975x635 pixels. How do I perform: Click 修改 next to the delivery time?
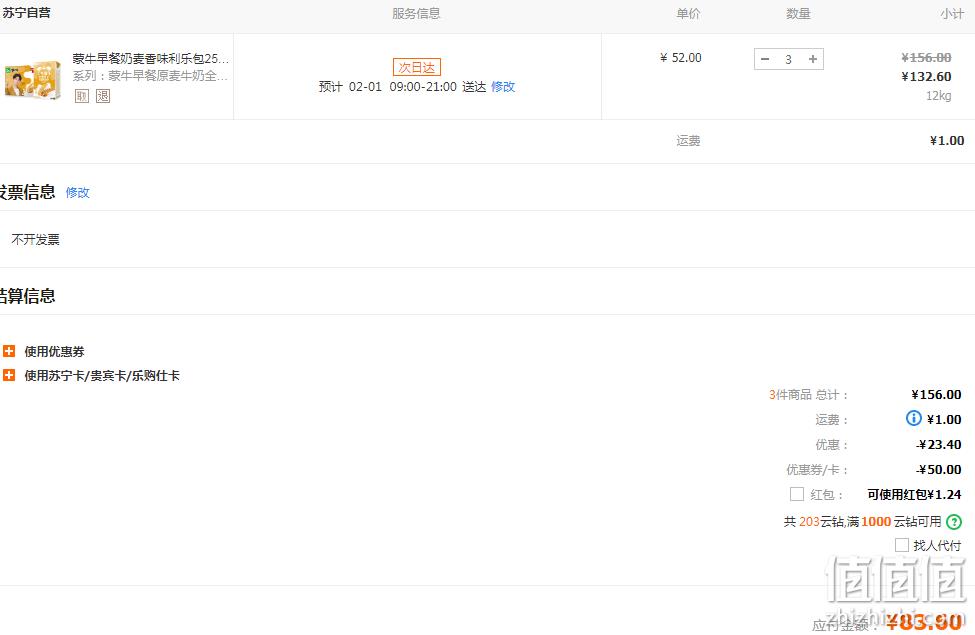503,86
